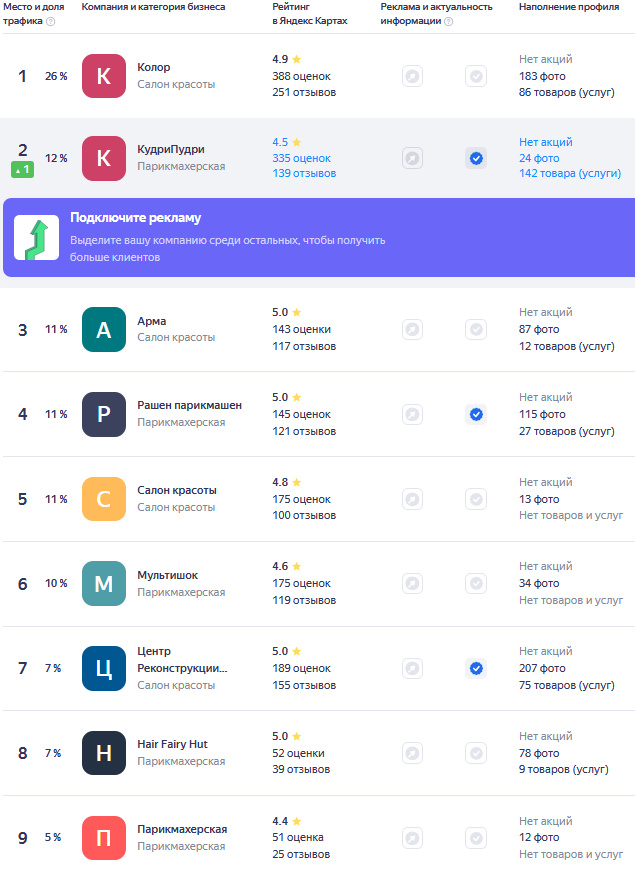635x875 pixels.
Task: Click the advertising icon in Колор row
Action: (412, 76)
